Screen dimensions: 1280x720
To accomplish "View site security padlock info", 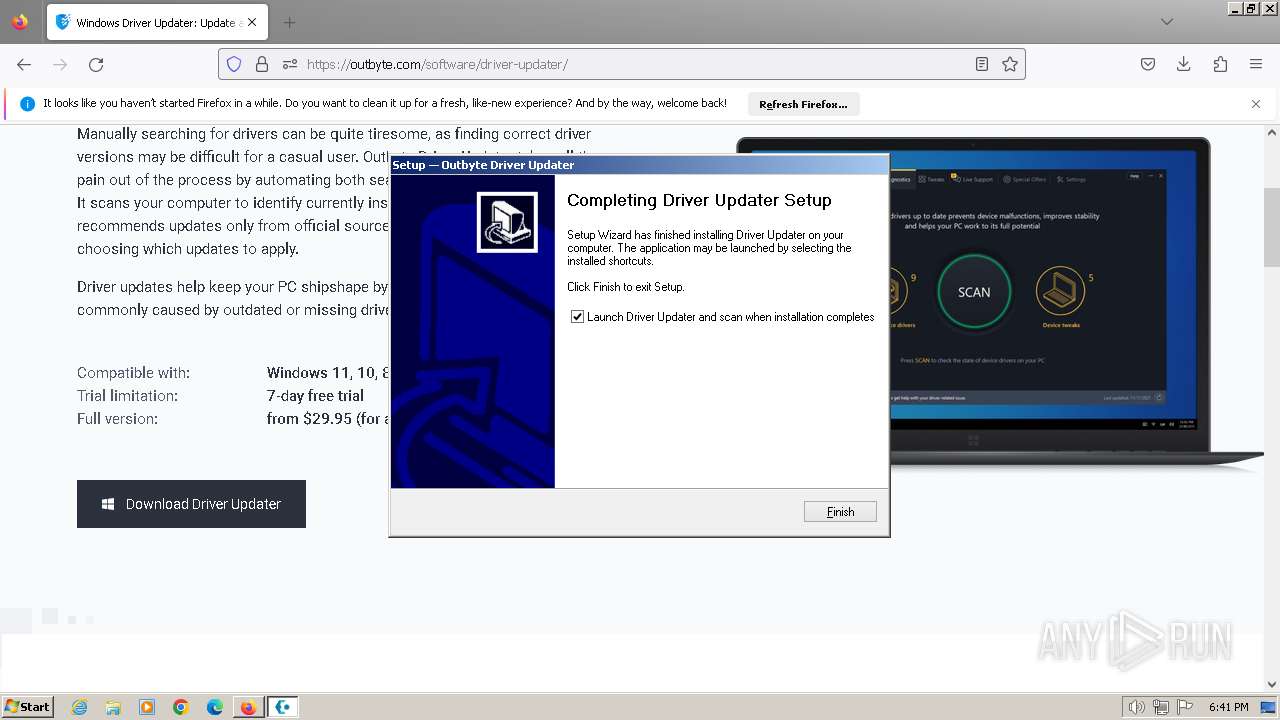I will (262, 64).
